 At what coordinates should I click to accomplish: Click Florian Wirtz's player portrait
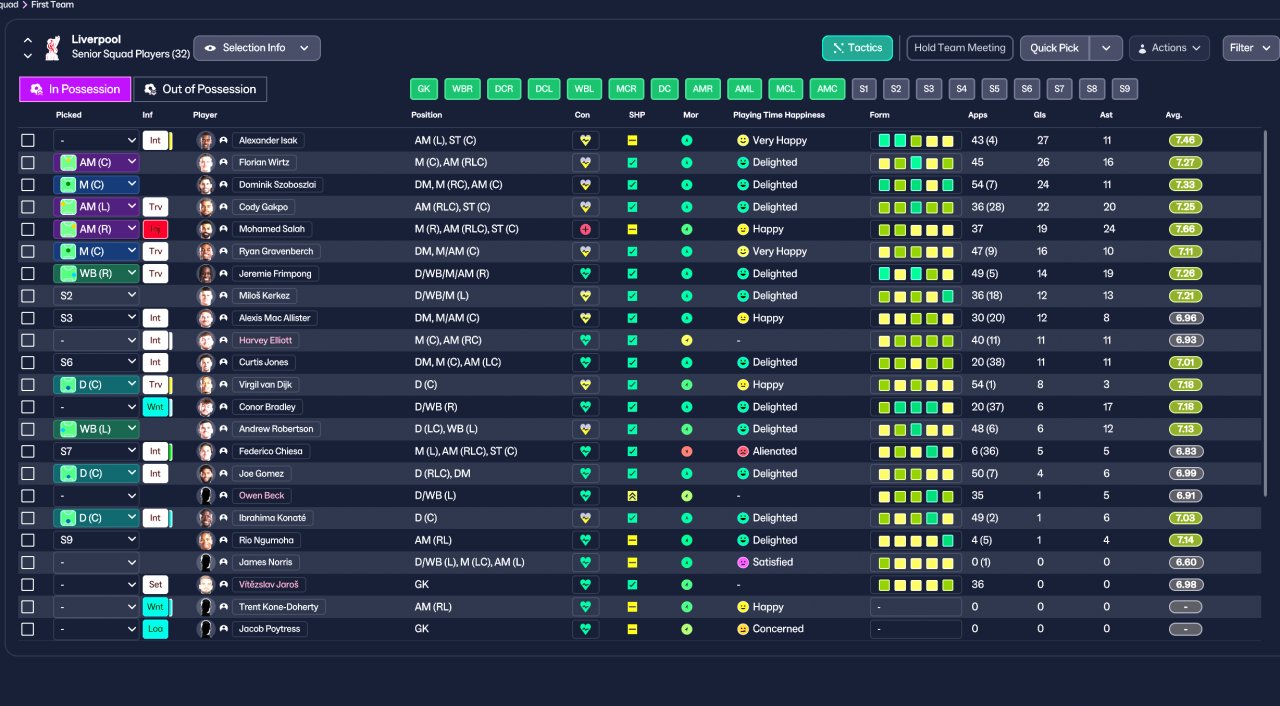206,163
